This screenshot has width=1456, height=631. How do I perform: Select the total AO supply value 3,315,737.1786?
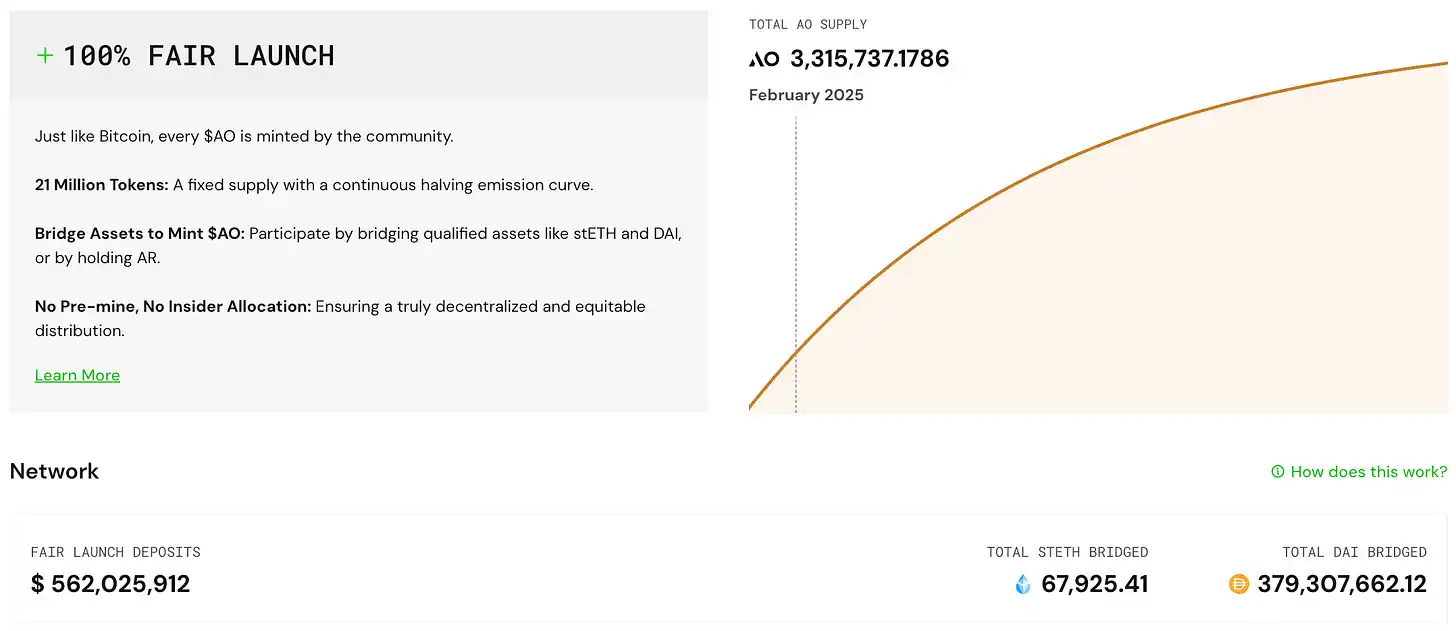tap(869, 59)
